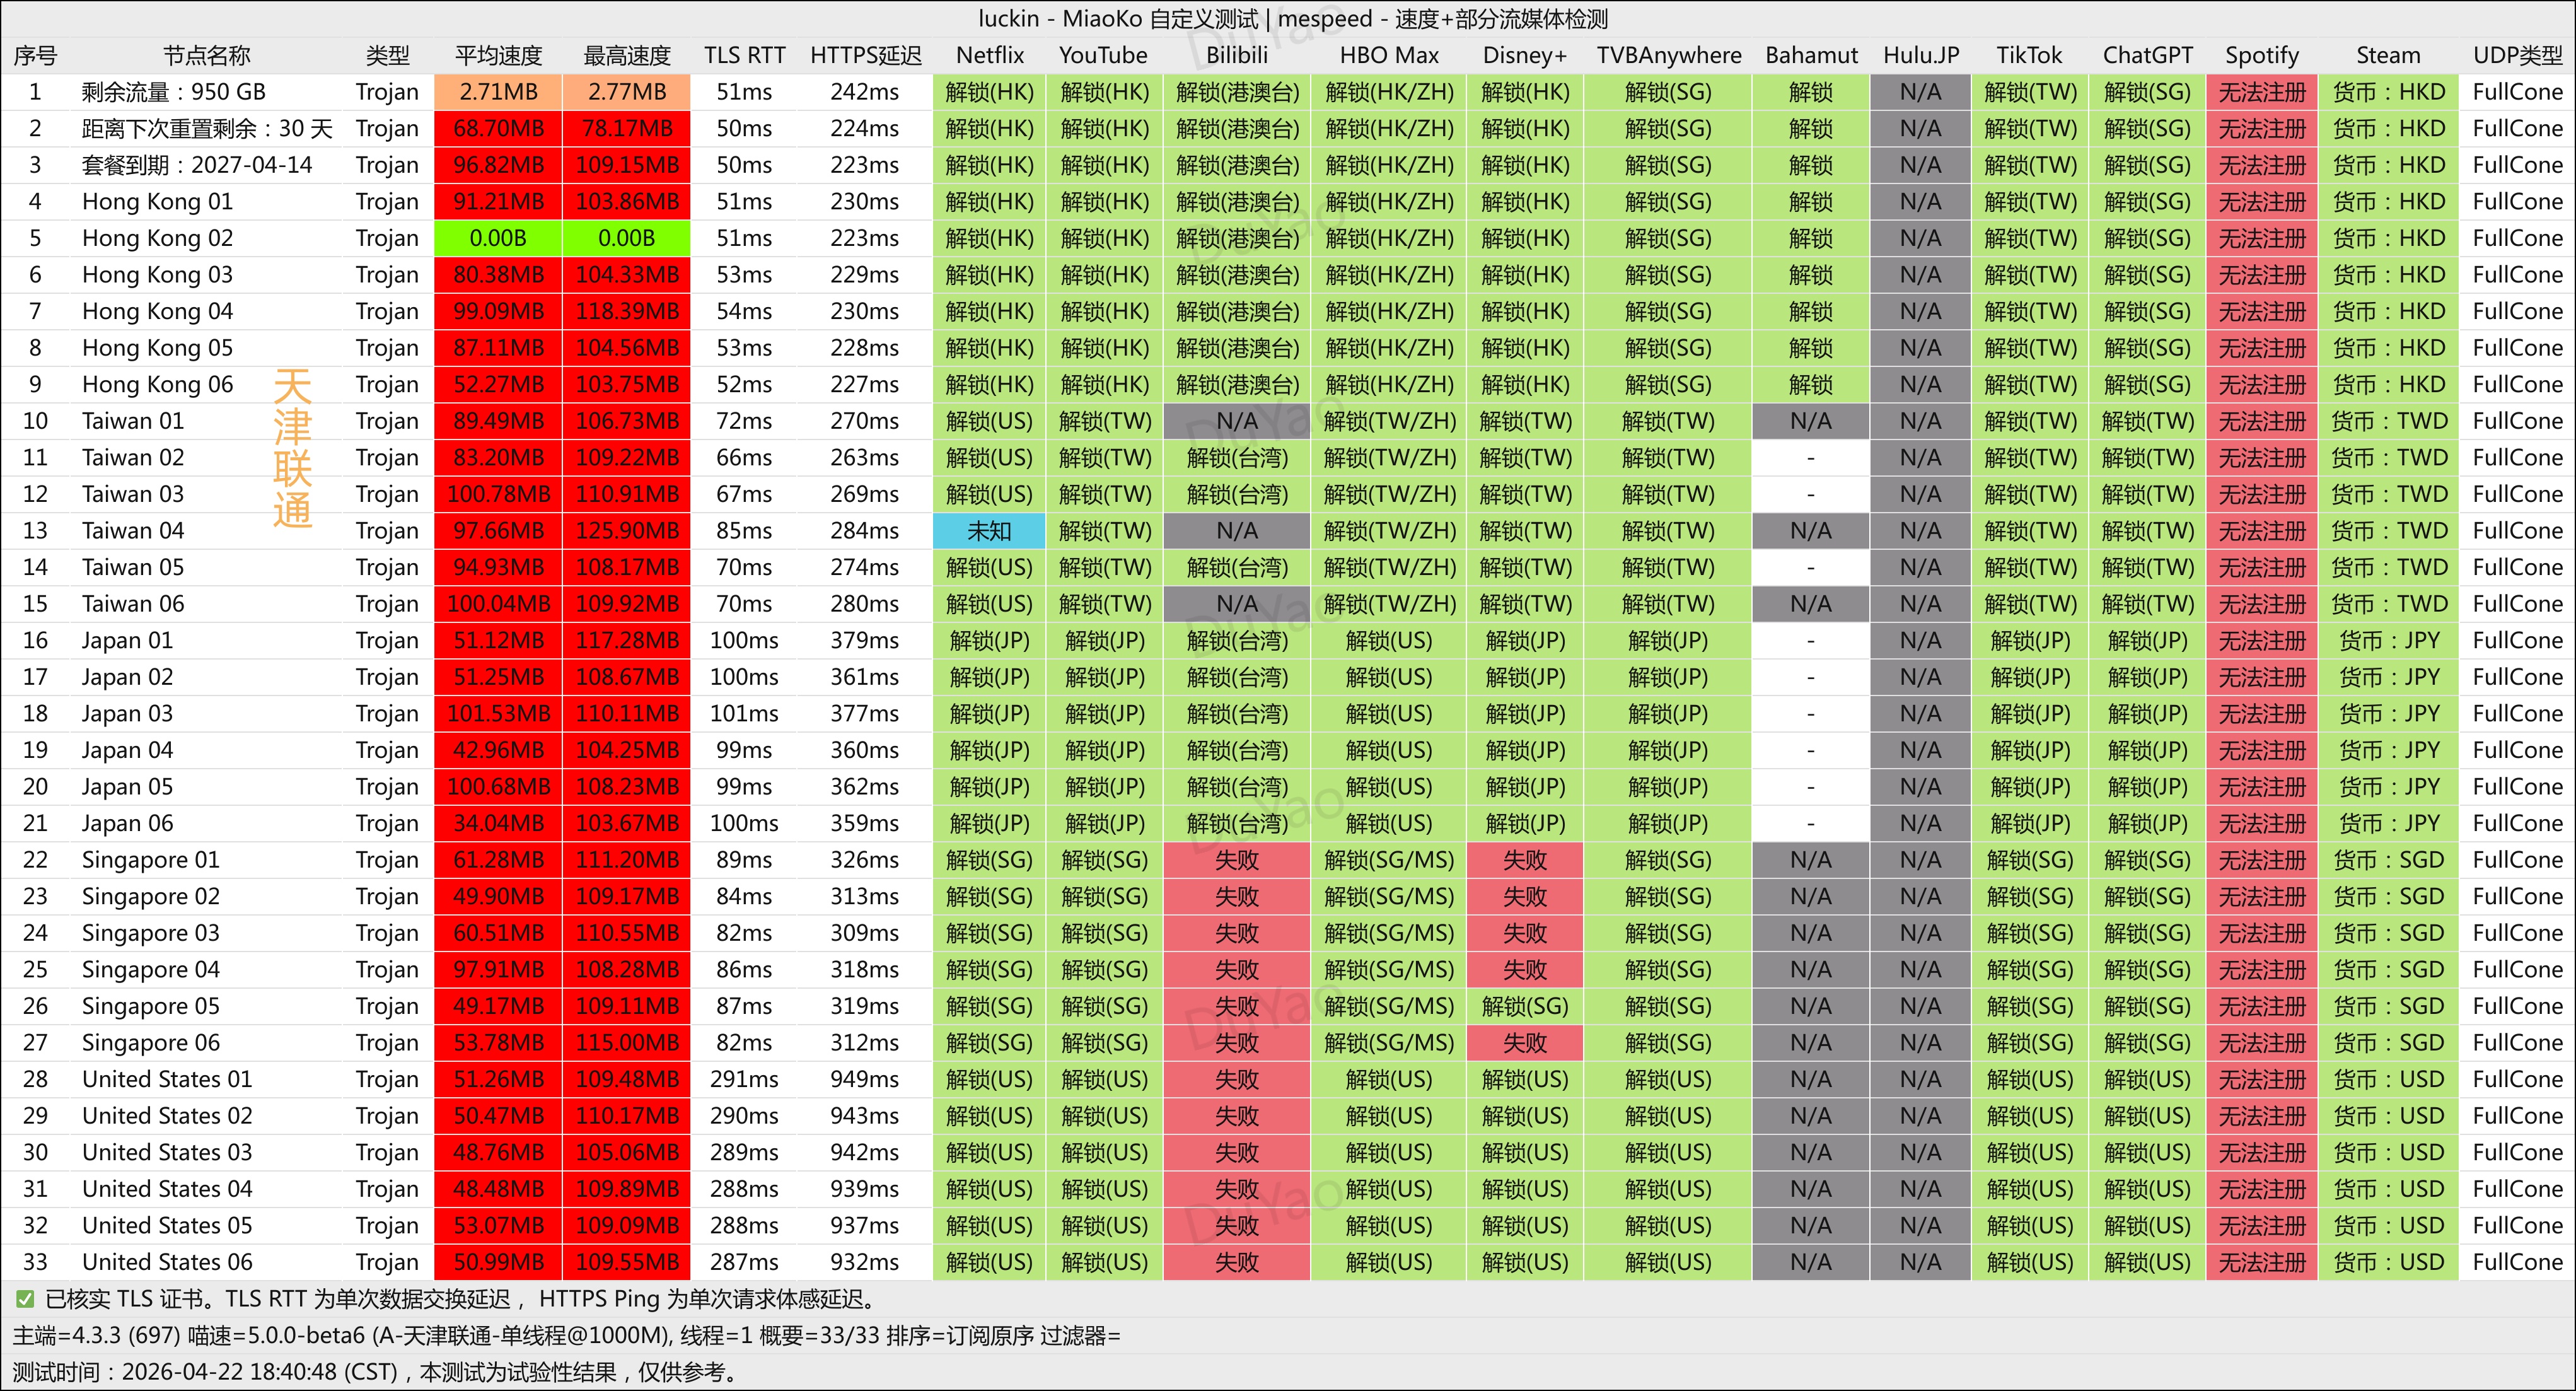Click the Spotify column header
2576x1391 pixels.
click(2261, 55)
